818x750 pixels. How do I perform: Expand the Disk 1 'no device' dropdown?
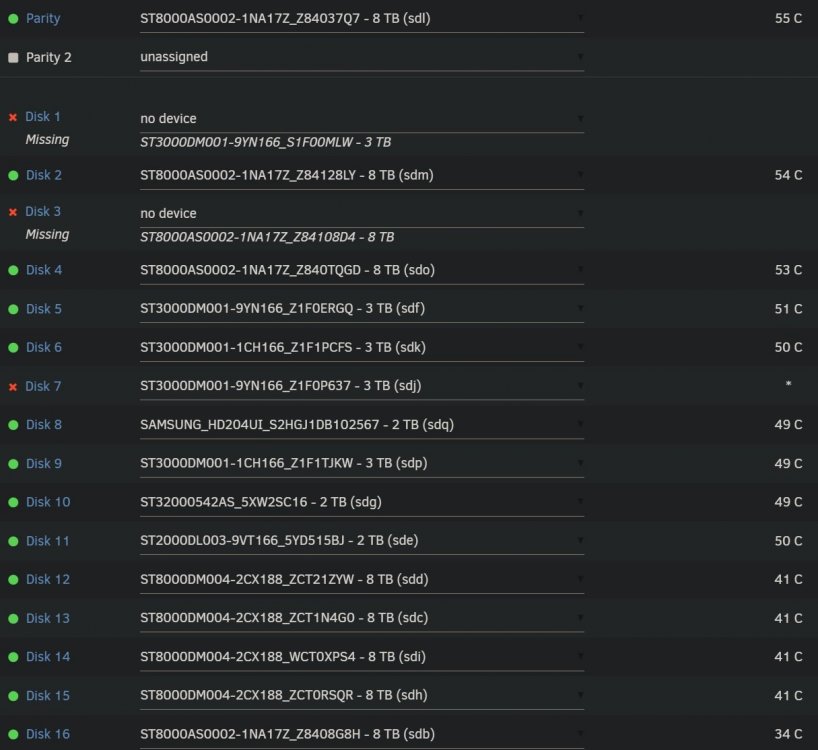[362, 119]
